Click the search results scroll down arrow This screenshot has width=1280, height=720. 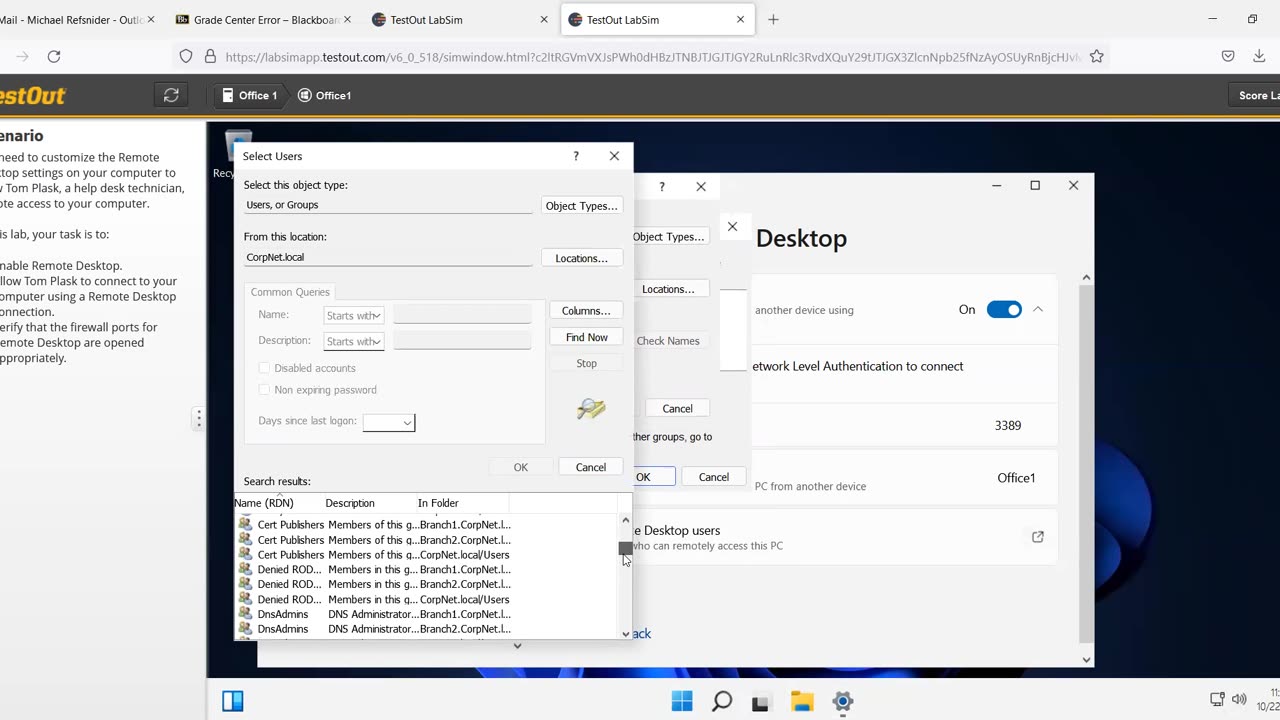tap(626, 634)
